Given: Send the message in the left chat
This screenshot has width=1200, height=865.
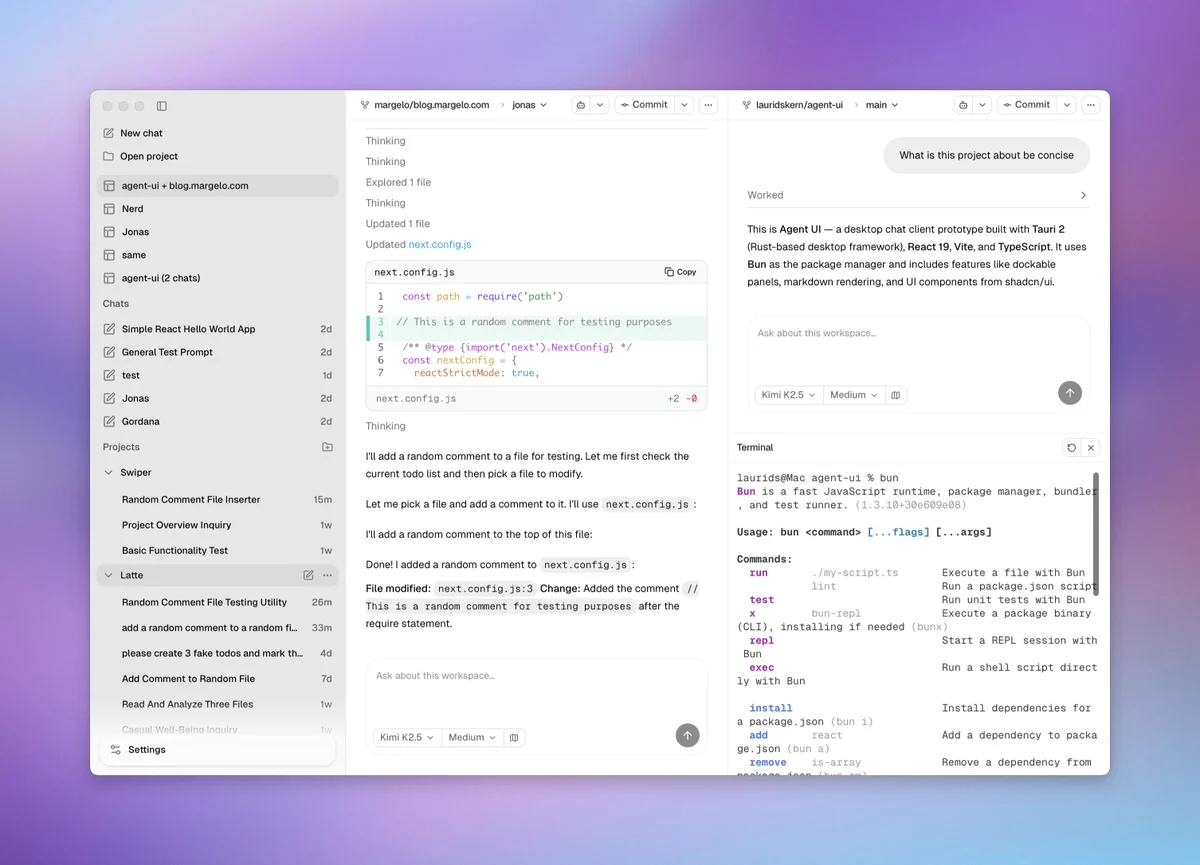Looking at the screenshot, I should (687, 736).
